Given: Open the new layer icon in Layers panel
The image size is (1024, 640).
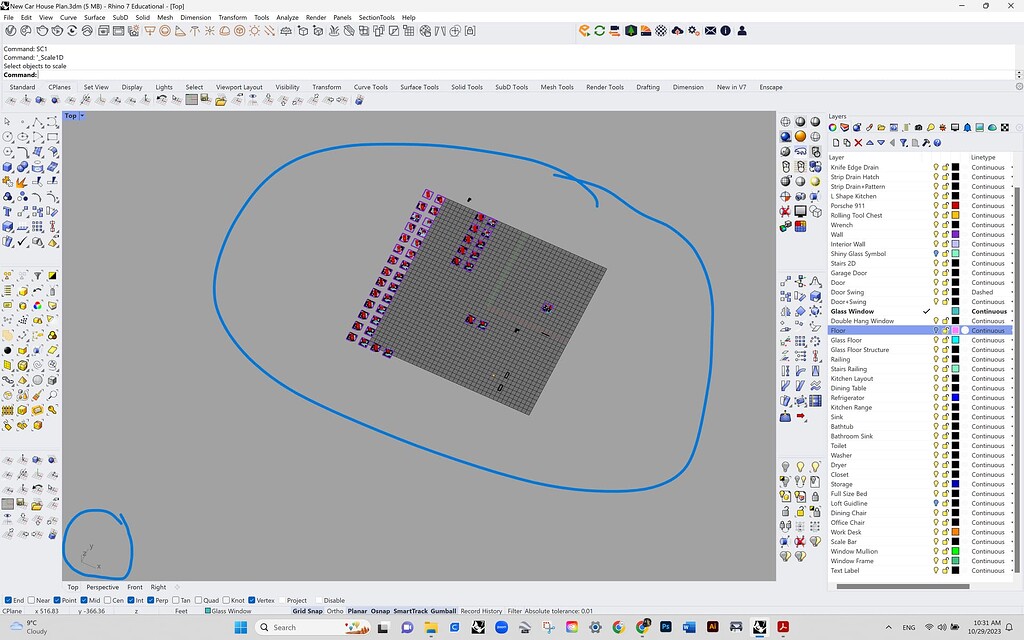Looking at the screenshot, I should click(x=836, y=143).
